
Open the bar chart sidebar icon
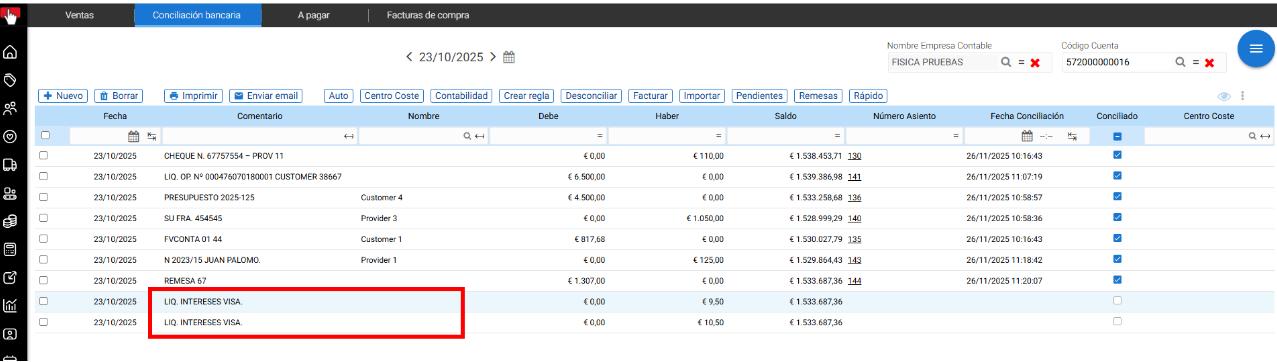point(10,304)
